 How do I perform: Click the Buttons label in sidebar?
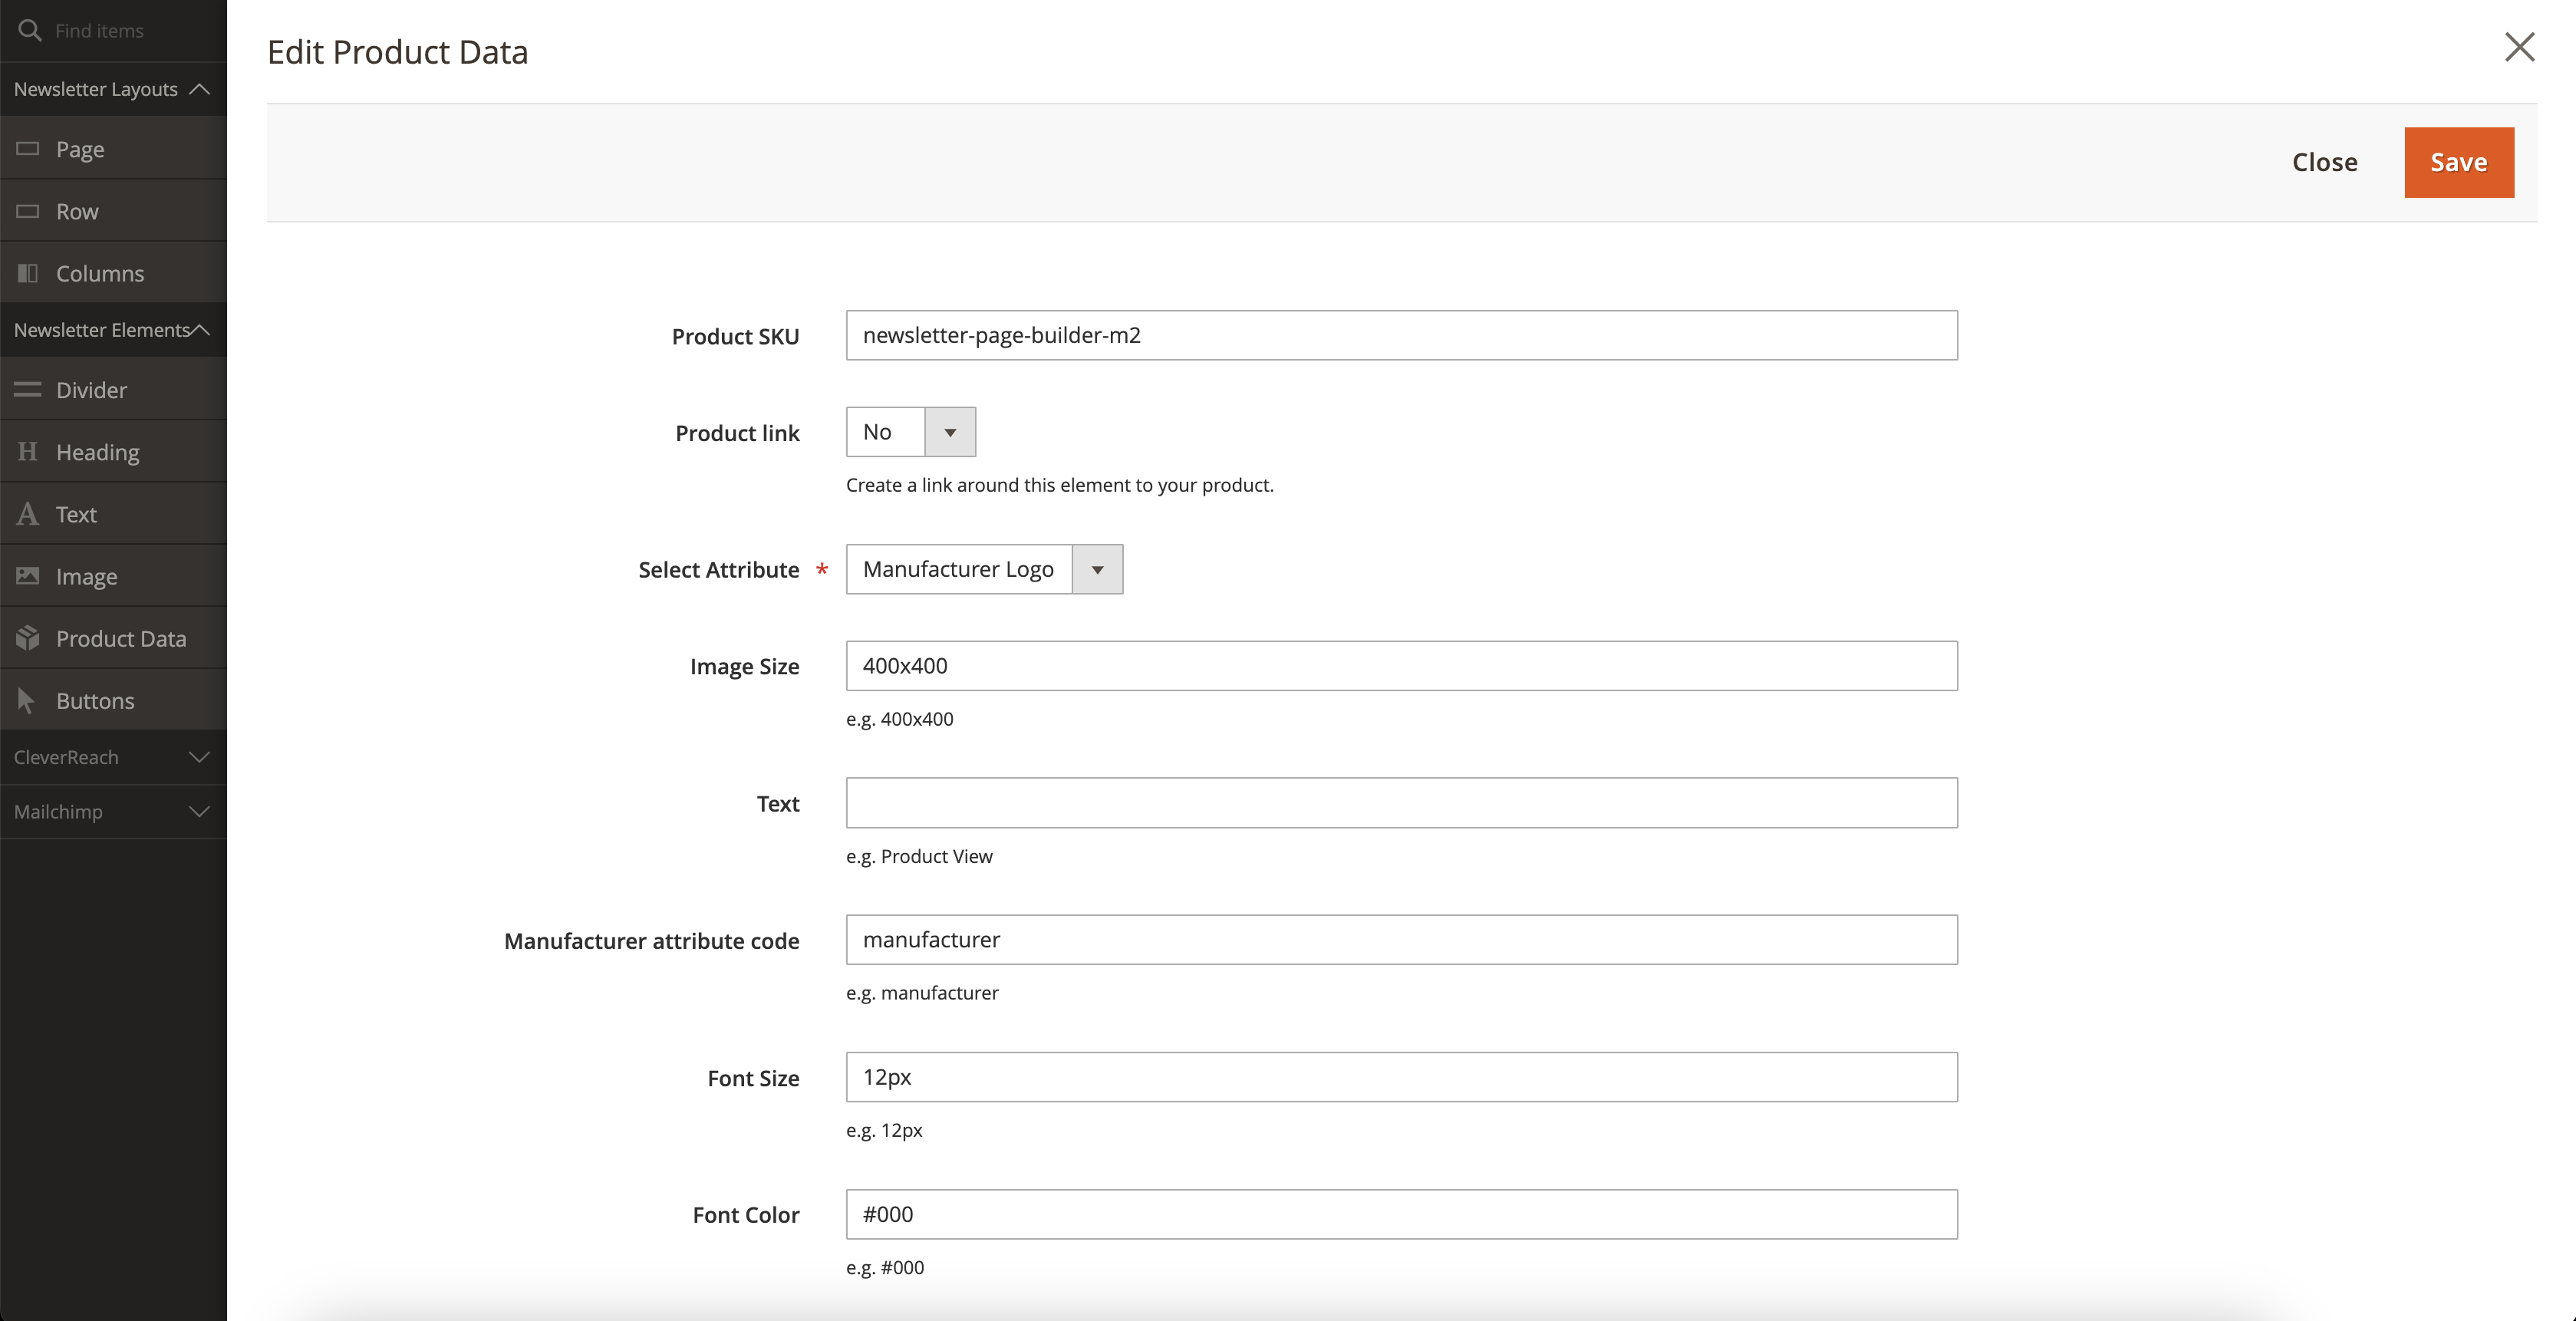95,701
